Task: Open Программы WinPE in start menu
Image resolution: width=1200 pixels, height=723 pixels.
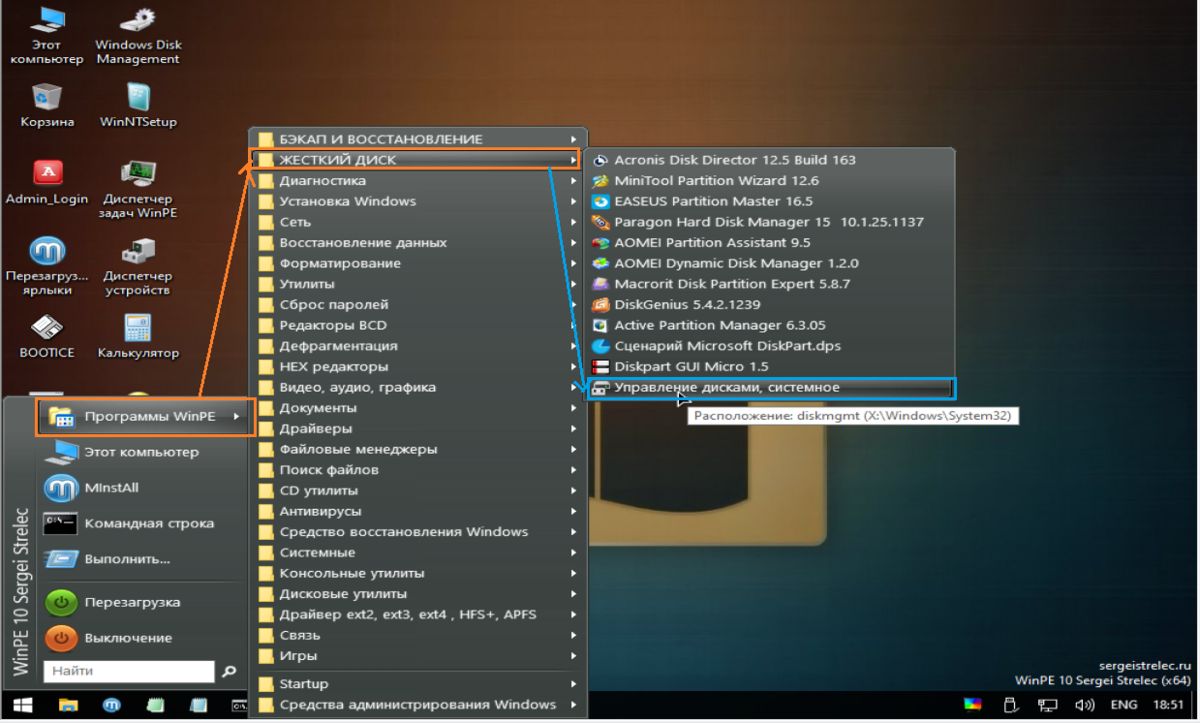Action: point(145,417)
